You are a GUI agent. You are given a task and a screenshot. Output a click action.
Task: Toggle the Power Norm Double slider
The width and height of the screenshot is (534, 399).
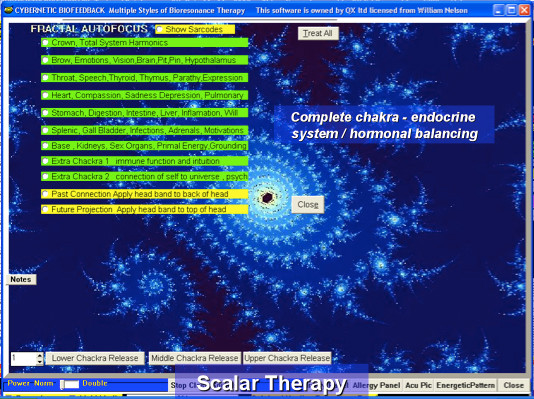click(x=70, y=384)
